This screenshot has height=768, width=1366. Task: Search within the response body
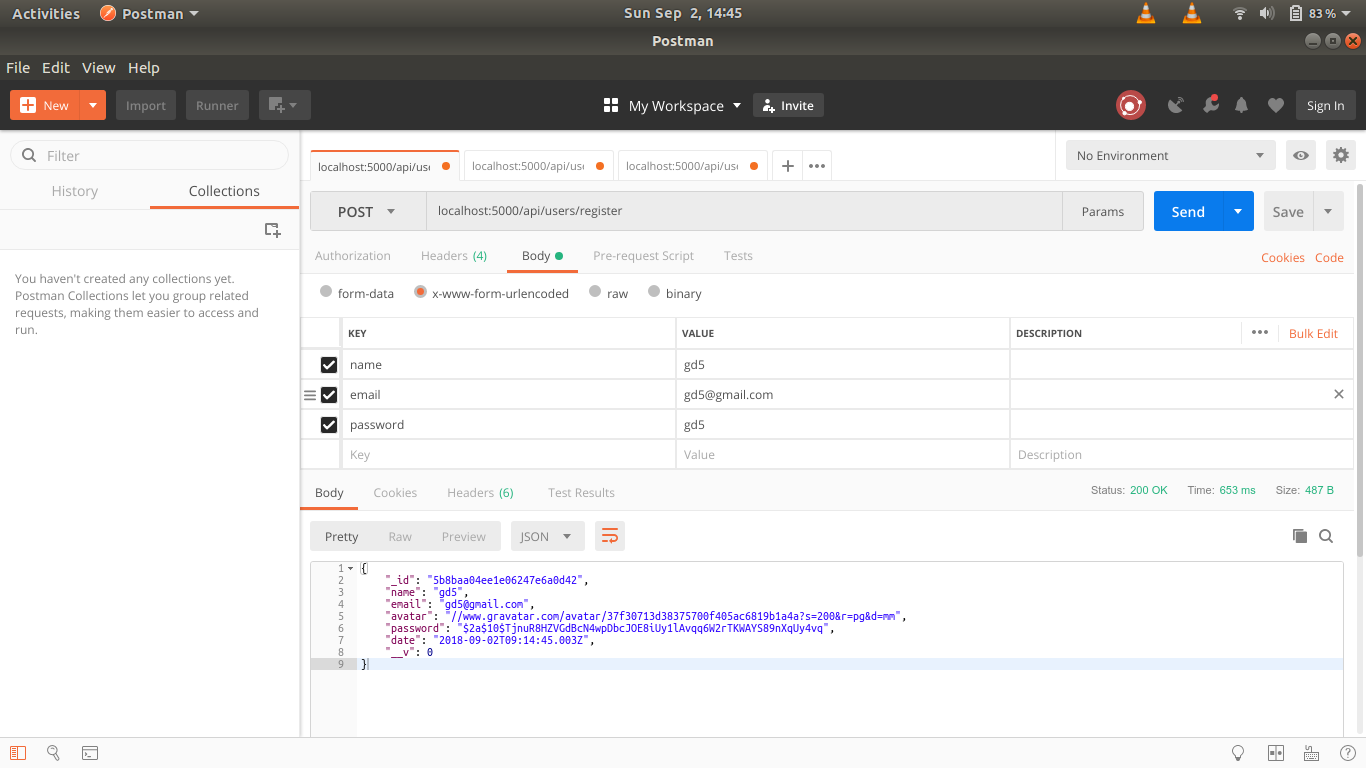1326,536
